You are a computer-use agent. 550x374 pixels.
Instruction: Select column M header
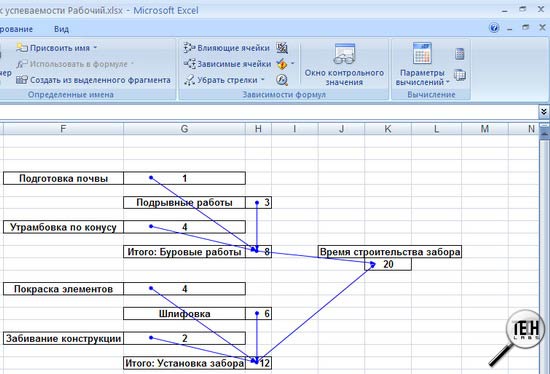coord(485,129)
